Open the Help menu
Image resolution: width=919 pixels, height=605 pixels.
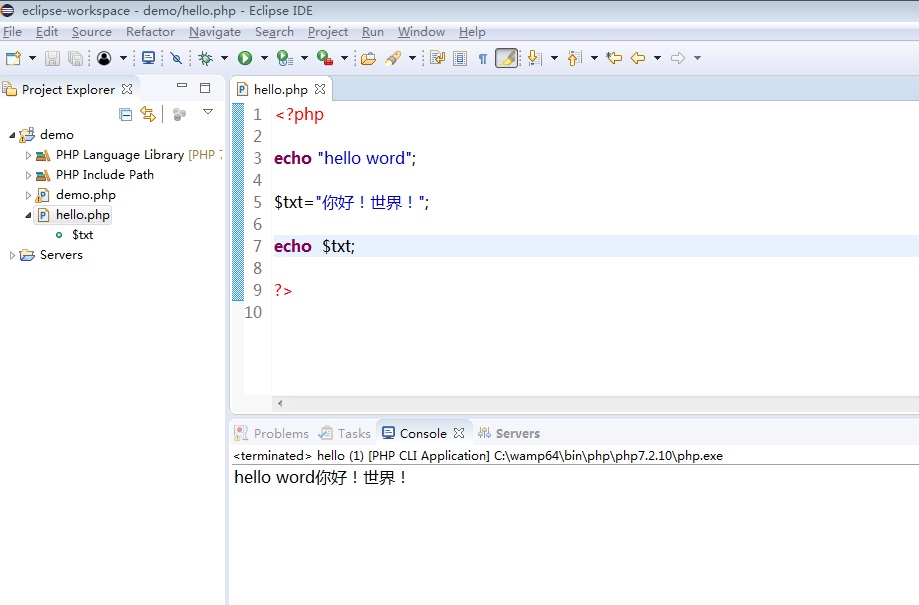472,32
